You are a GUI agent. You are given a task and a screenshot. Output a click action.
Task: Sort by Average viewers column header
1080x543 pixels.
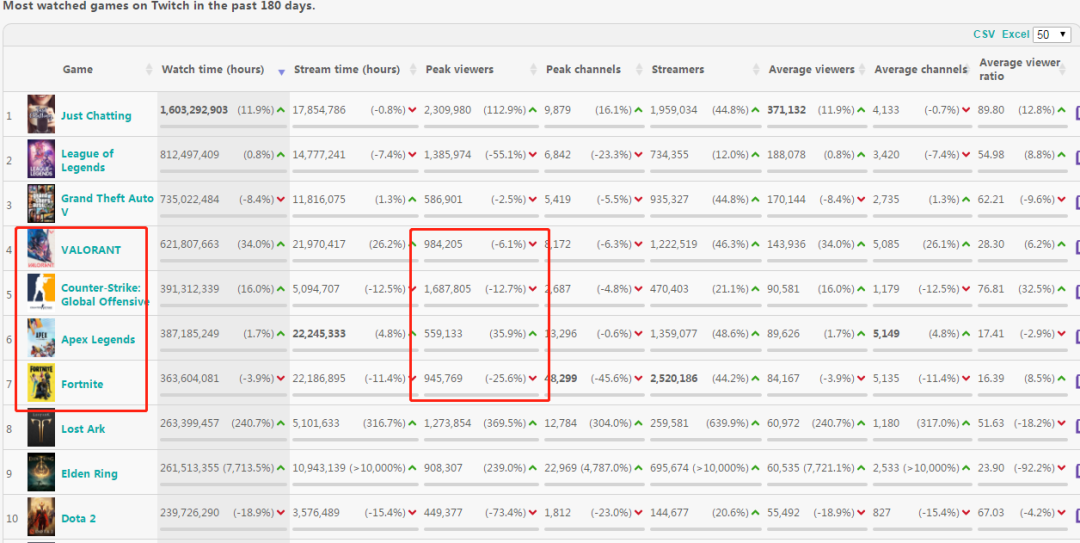click(811, 70)
